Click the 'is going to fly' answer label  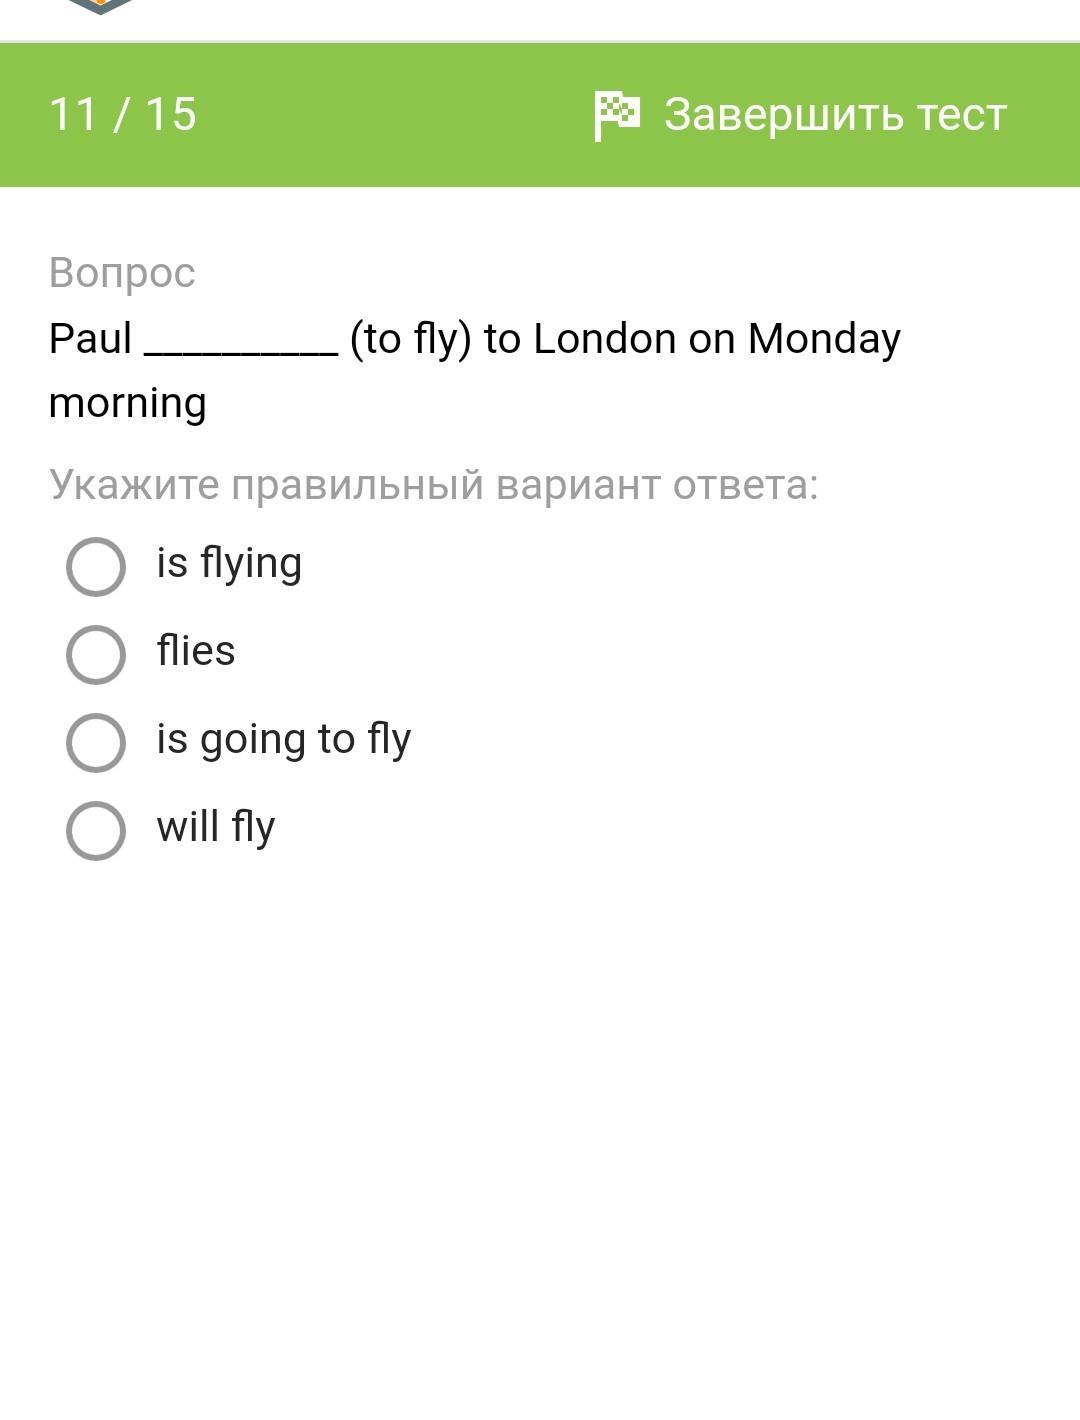tap(283, 740)
